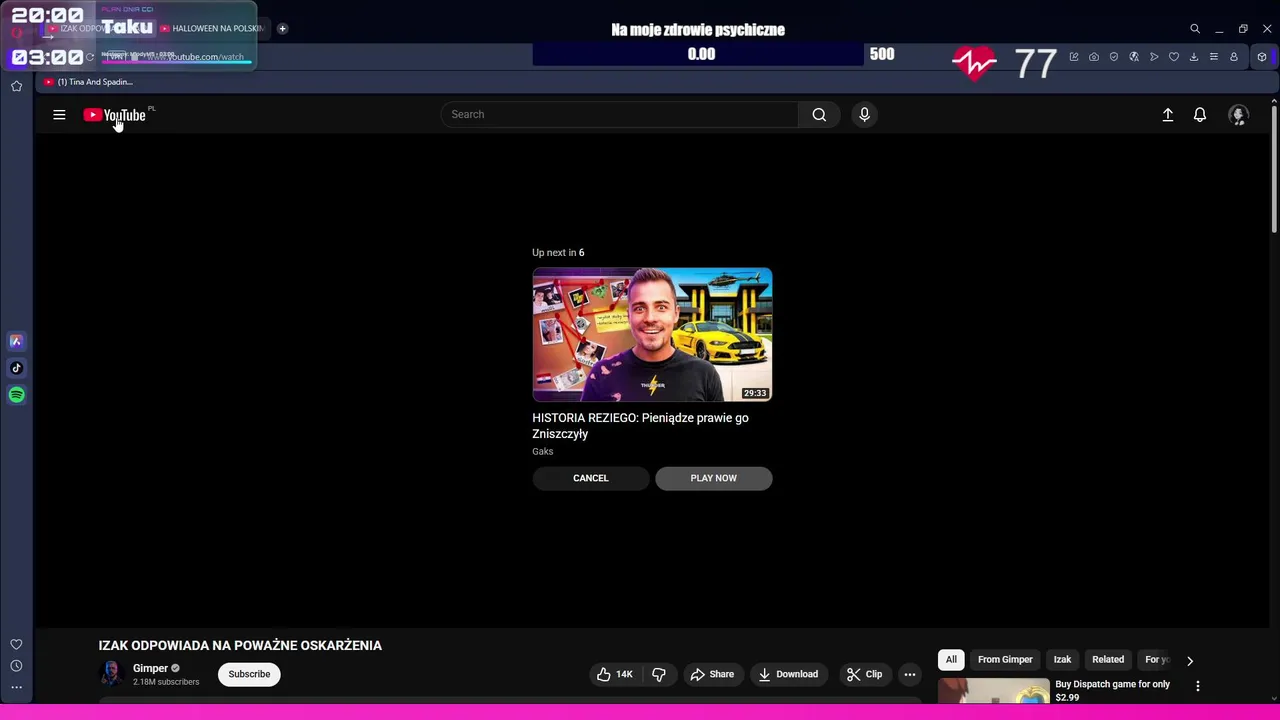Open the browser profile person icon
This screenshot has height=720, width=1280.
pos(1234,57)
